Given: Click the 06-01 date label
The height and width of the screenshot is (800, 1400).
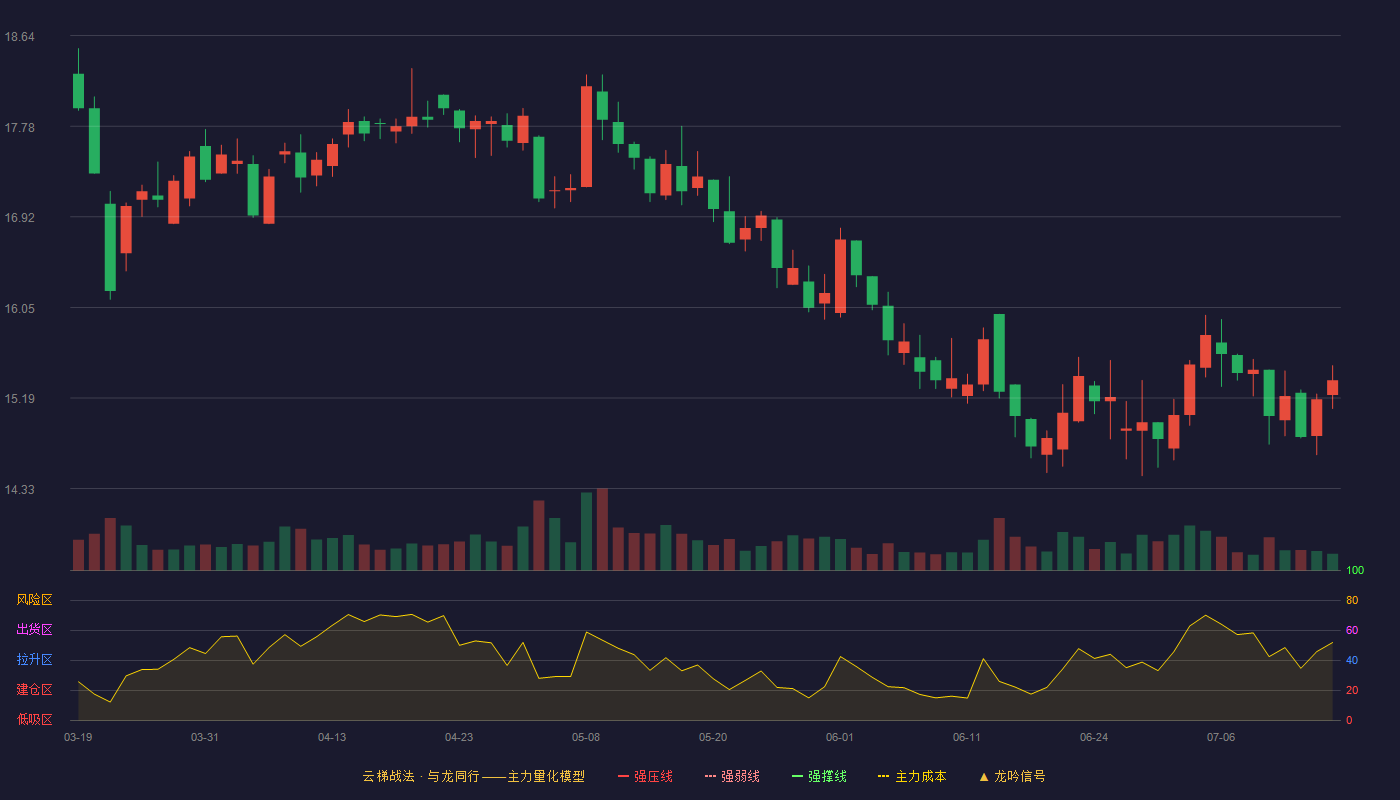Looking at the screenshot, I should click(x=840, y=737).
